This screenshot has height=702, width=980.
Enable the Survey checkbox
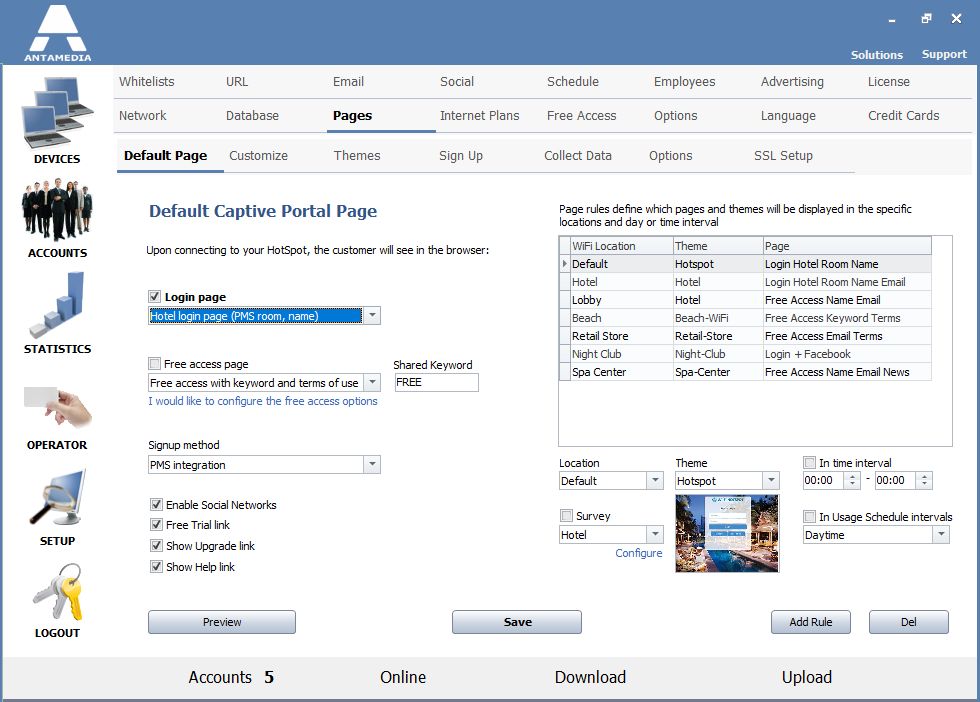566,516
